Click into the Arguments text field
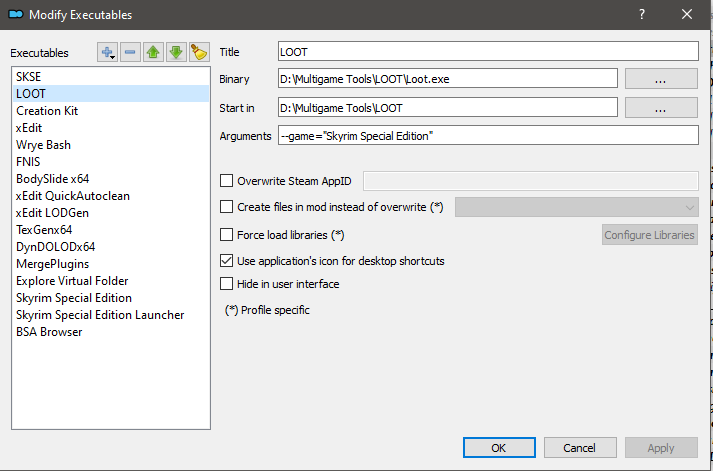713x471 pixels. (x=487, y=135)
